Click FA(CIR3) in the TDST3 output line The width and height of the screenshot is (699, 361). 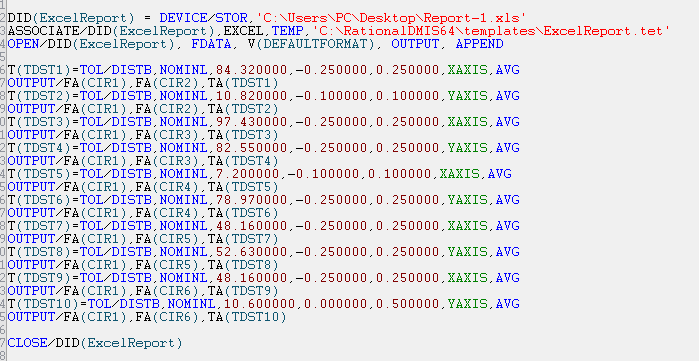point(168,135)
